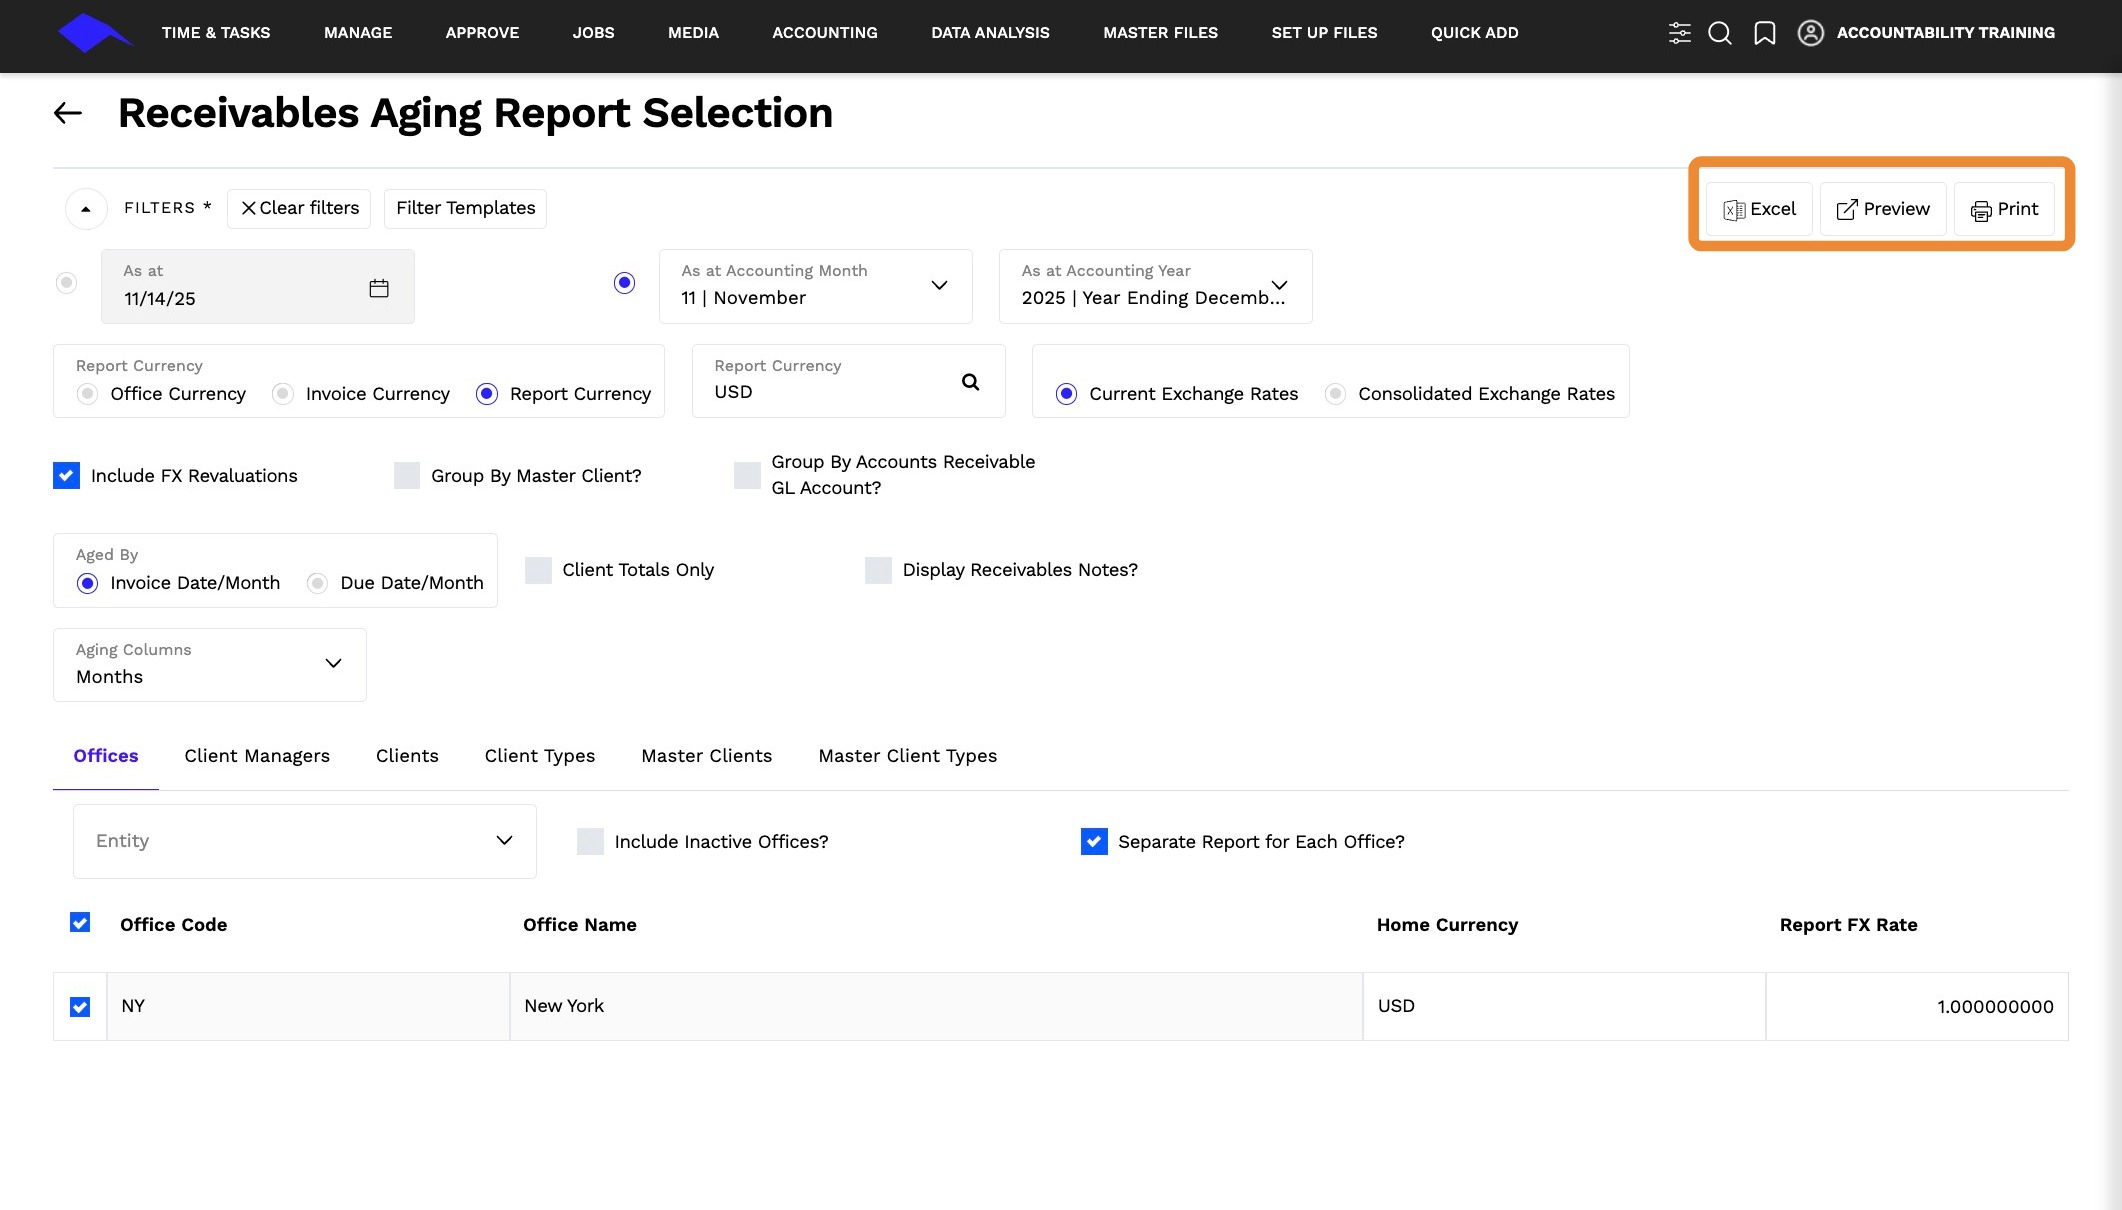Click Clear filters button
Image resolution: width=2122 pixels, height=1210 pixels.
299,208
